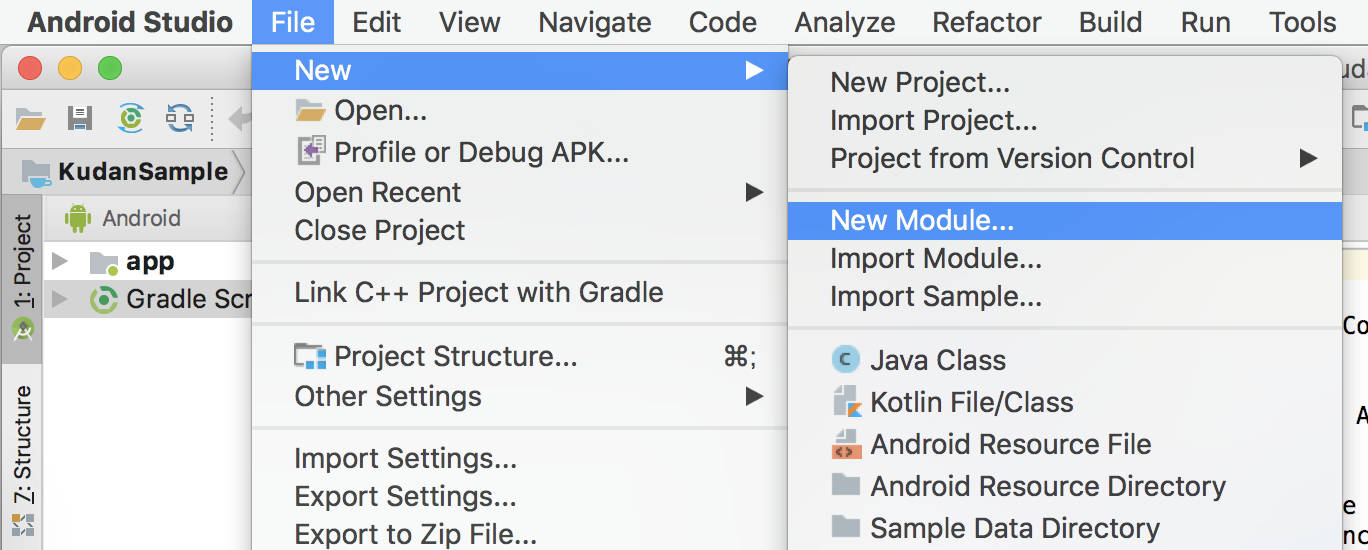Open the Run menu
Screen dimensions: 1368x550
tap(1206, 22)
